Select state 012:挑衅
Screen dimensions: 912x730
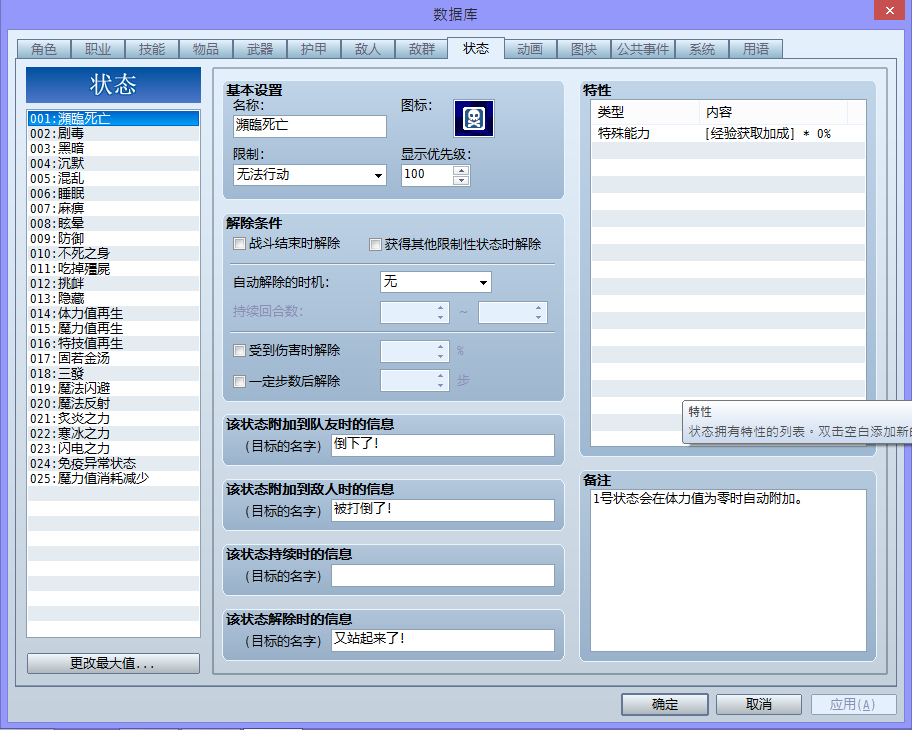(113, 284)
